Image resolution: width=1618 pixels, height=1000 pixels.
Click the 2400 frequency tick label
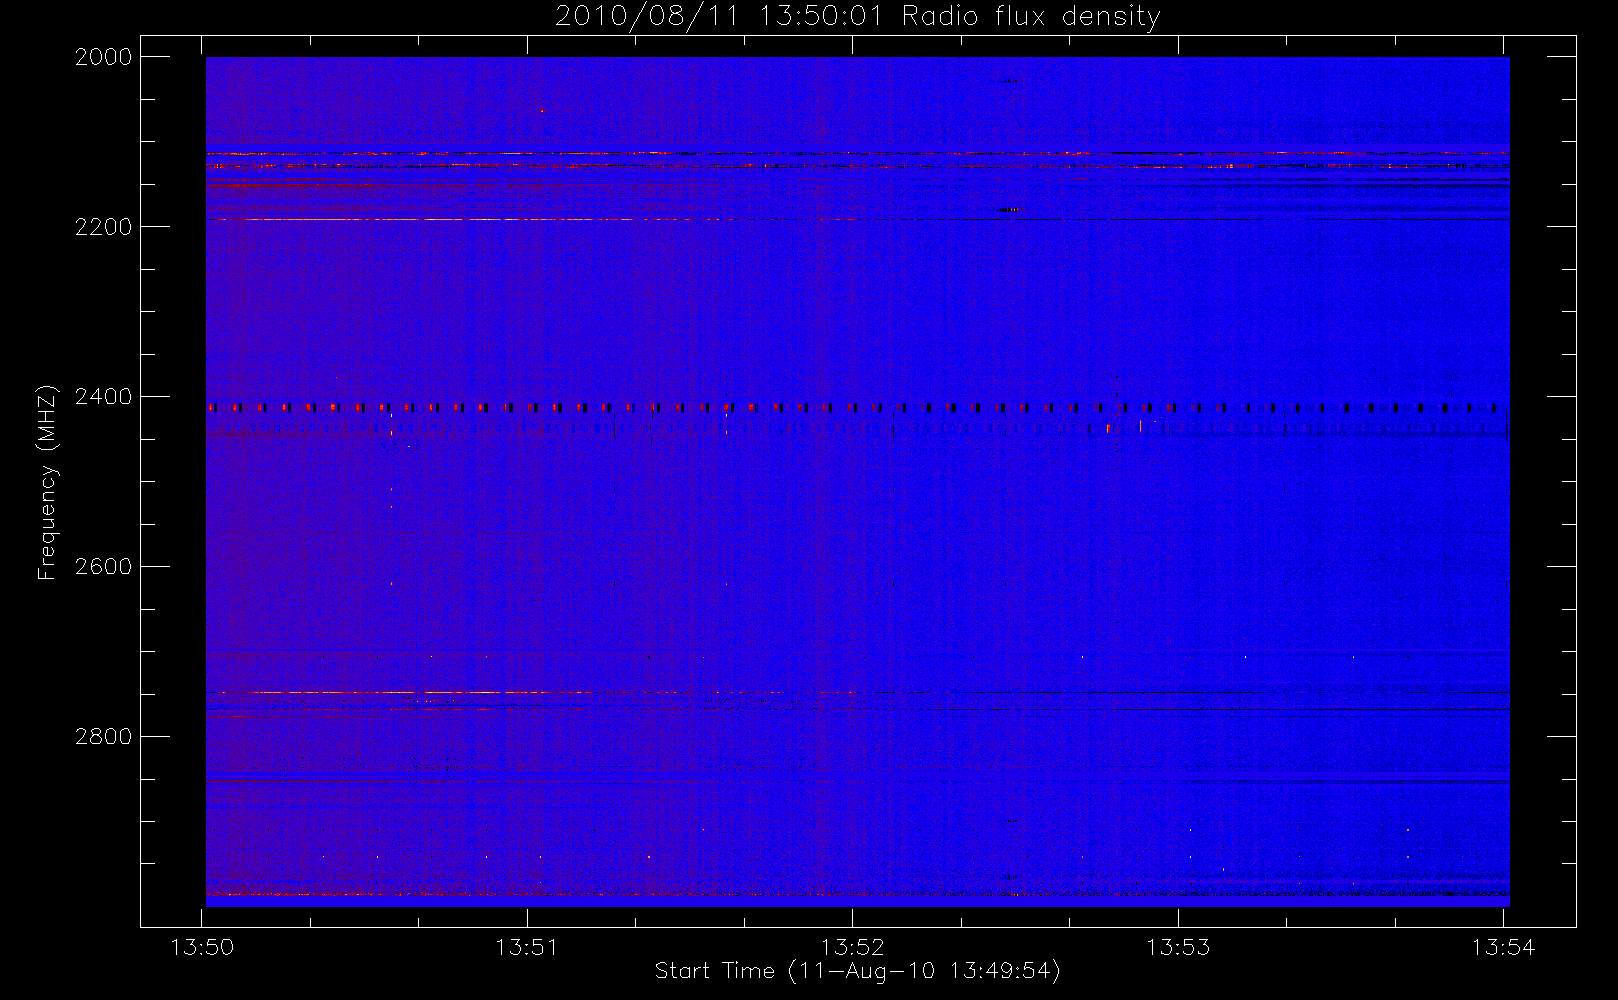pyautogui.click(x=104, y=397)
